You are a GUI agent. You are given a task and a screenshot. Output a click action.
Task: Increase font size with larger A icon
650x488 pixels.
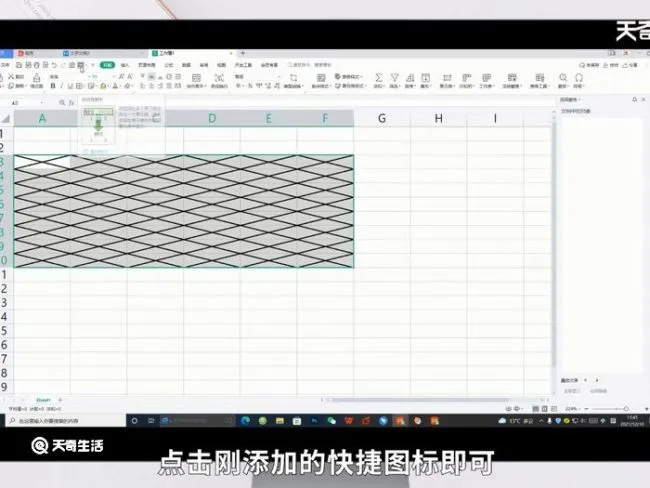pos(121,77)
